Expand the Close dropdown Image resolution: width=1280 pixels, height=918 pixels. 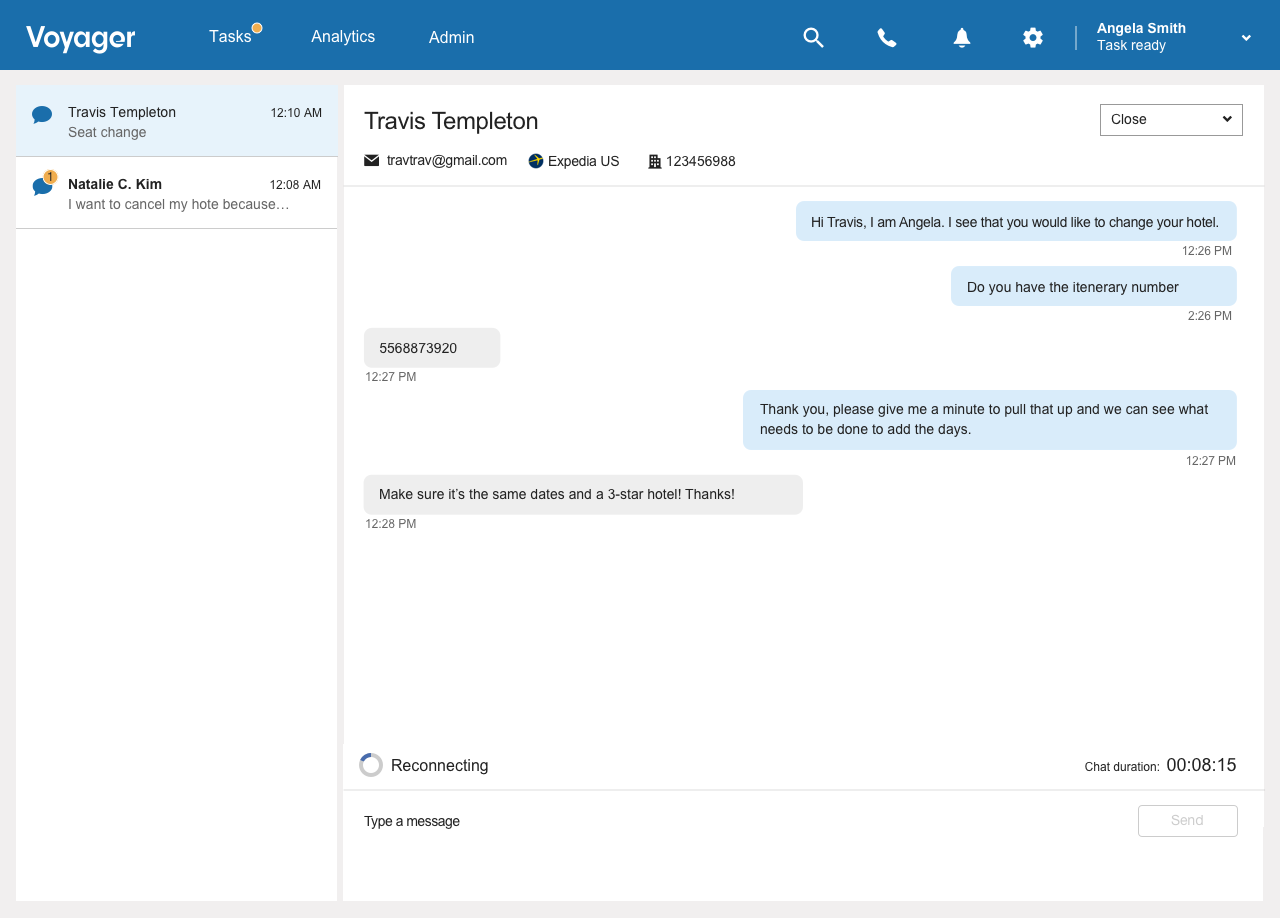click(x=1171, y=120)
